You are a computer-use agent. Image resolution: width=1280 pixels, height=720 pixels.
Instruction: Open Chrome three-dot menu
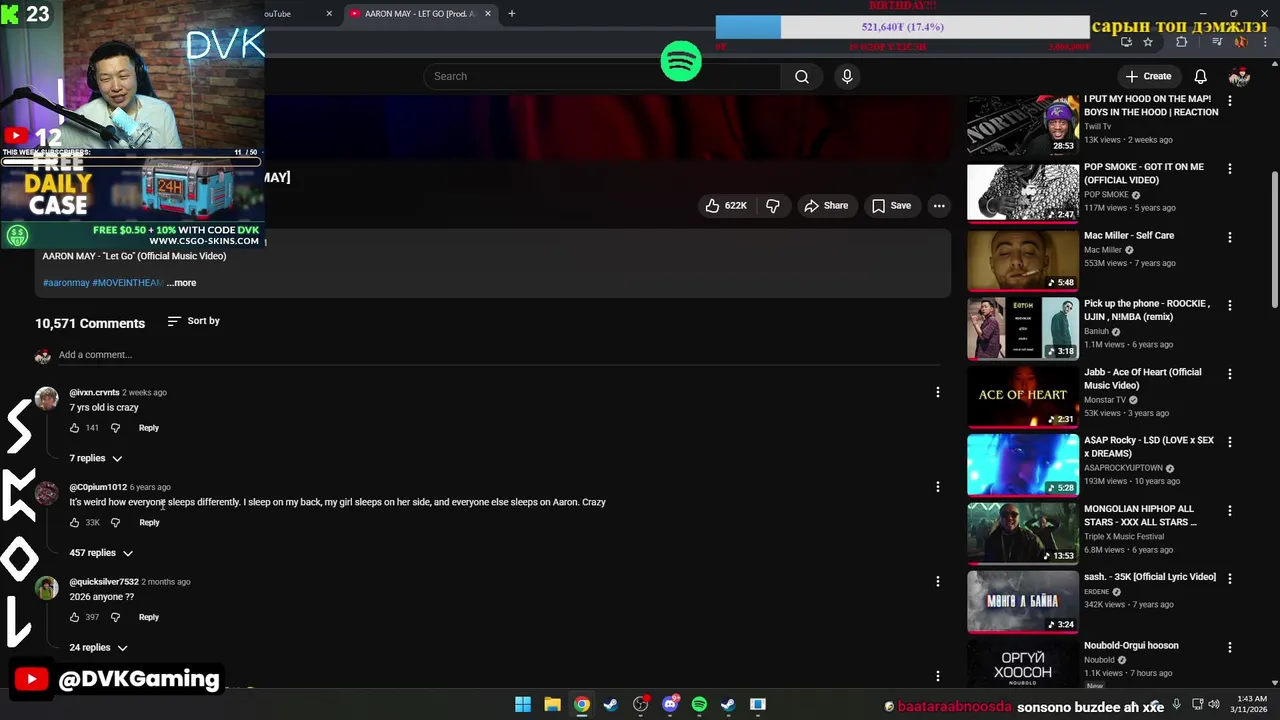coord(1265,42)
